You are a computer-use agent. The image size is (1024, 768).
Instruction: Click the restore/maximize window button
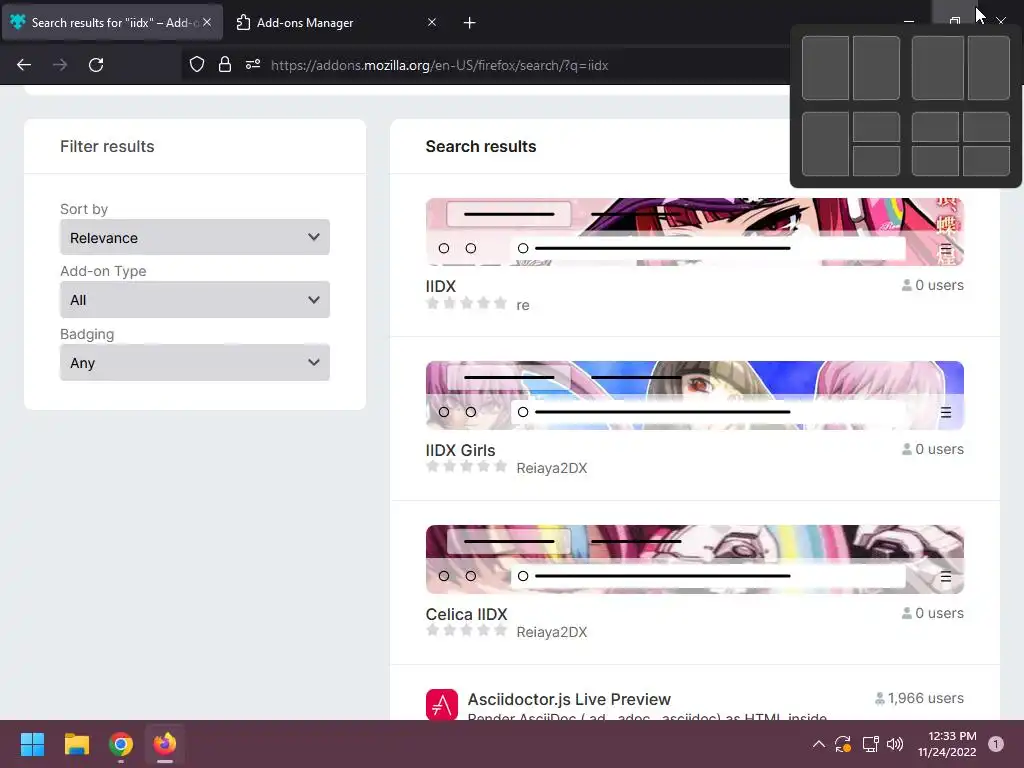pos(955,21)
